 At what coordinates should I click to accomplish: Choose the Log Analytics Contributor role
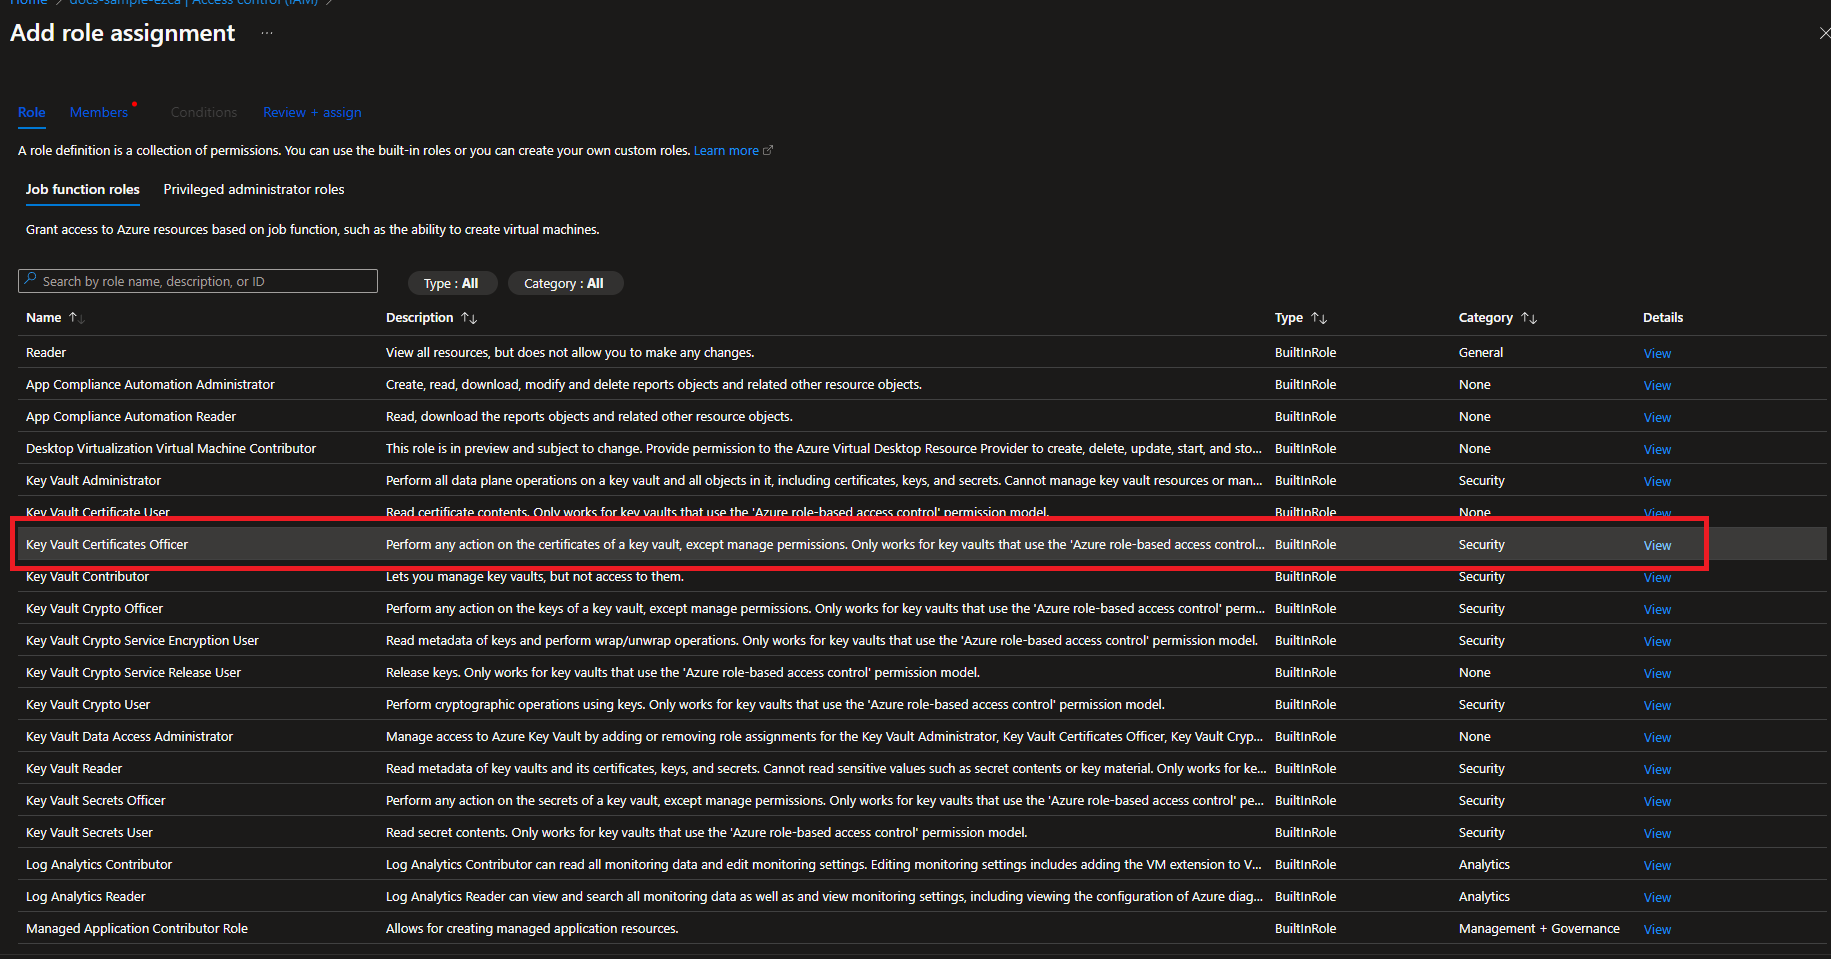click(x=99, y=865)
